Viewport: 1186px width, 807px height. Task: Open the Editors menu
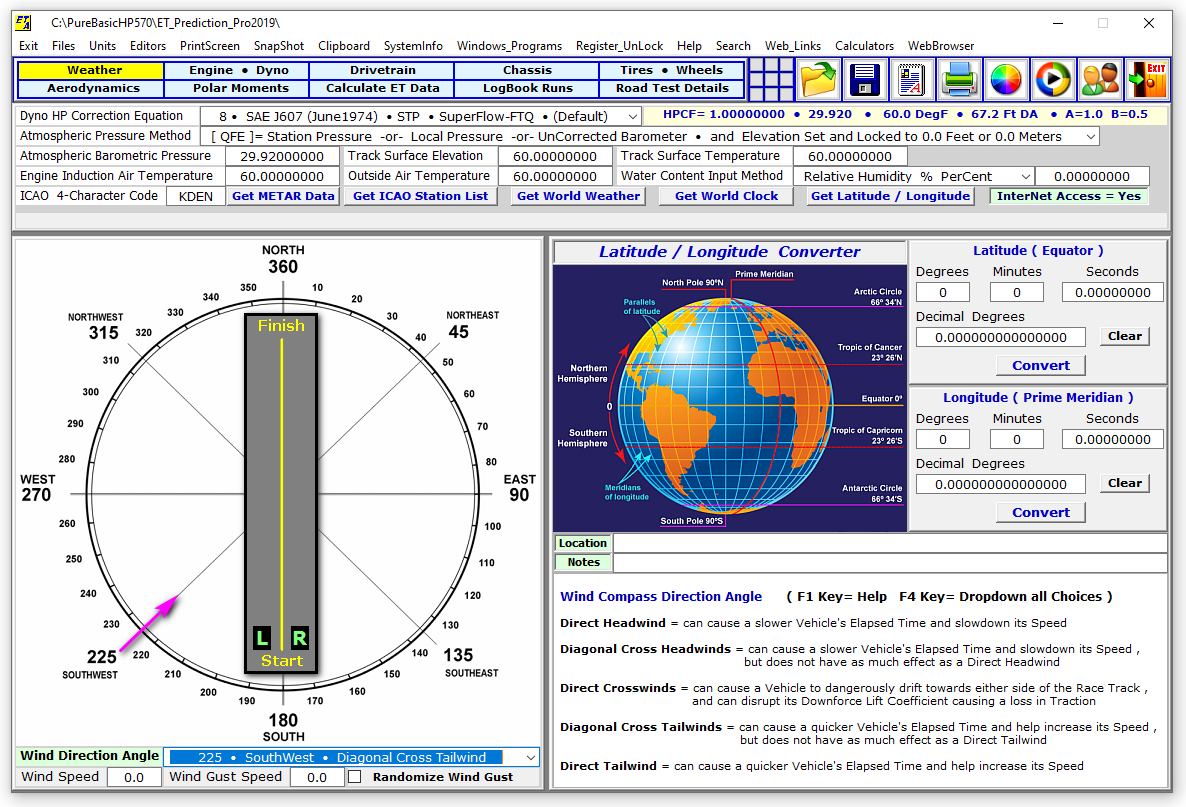point(147,45)
